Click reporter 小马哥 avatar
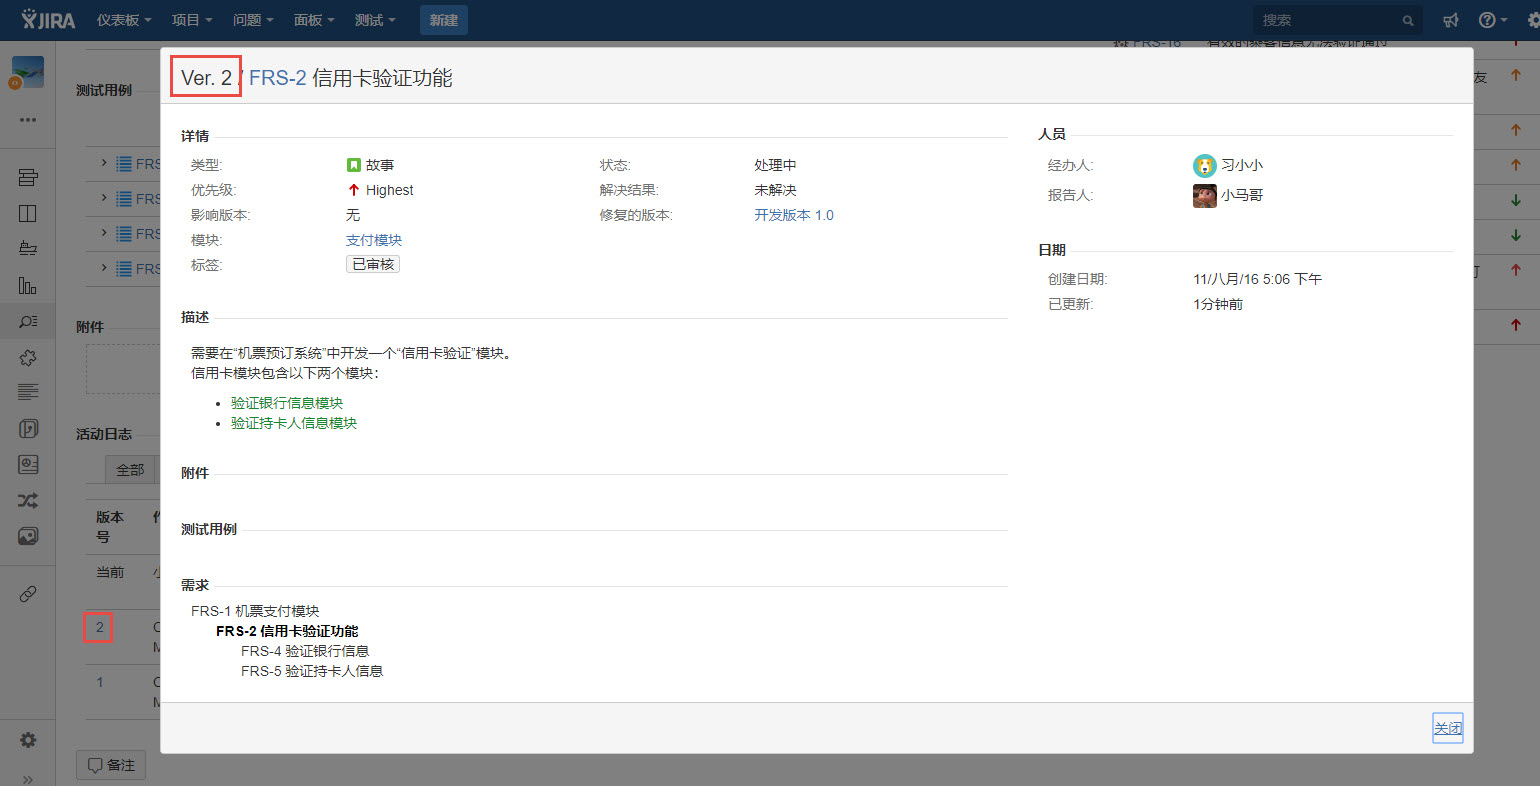Screen dimensions: 1540x786 1204,196
